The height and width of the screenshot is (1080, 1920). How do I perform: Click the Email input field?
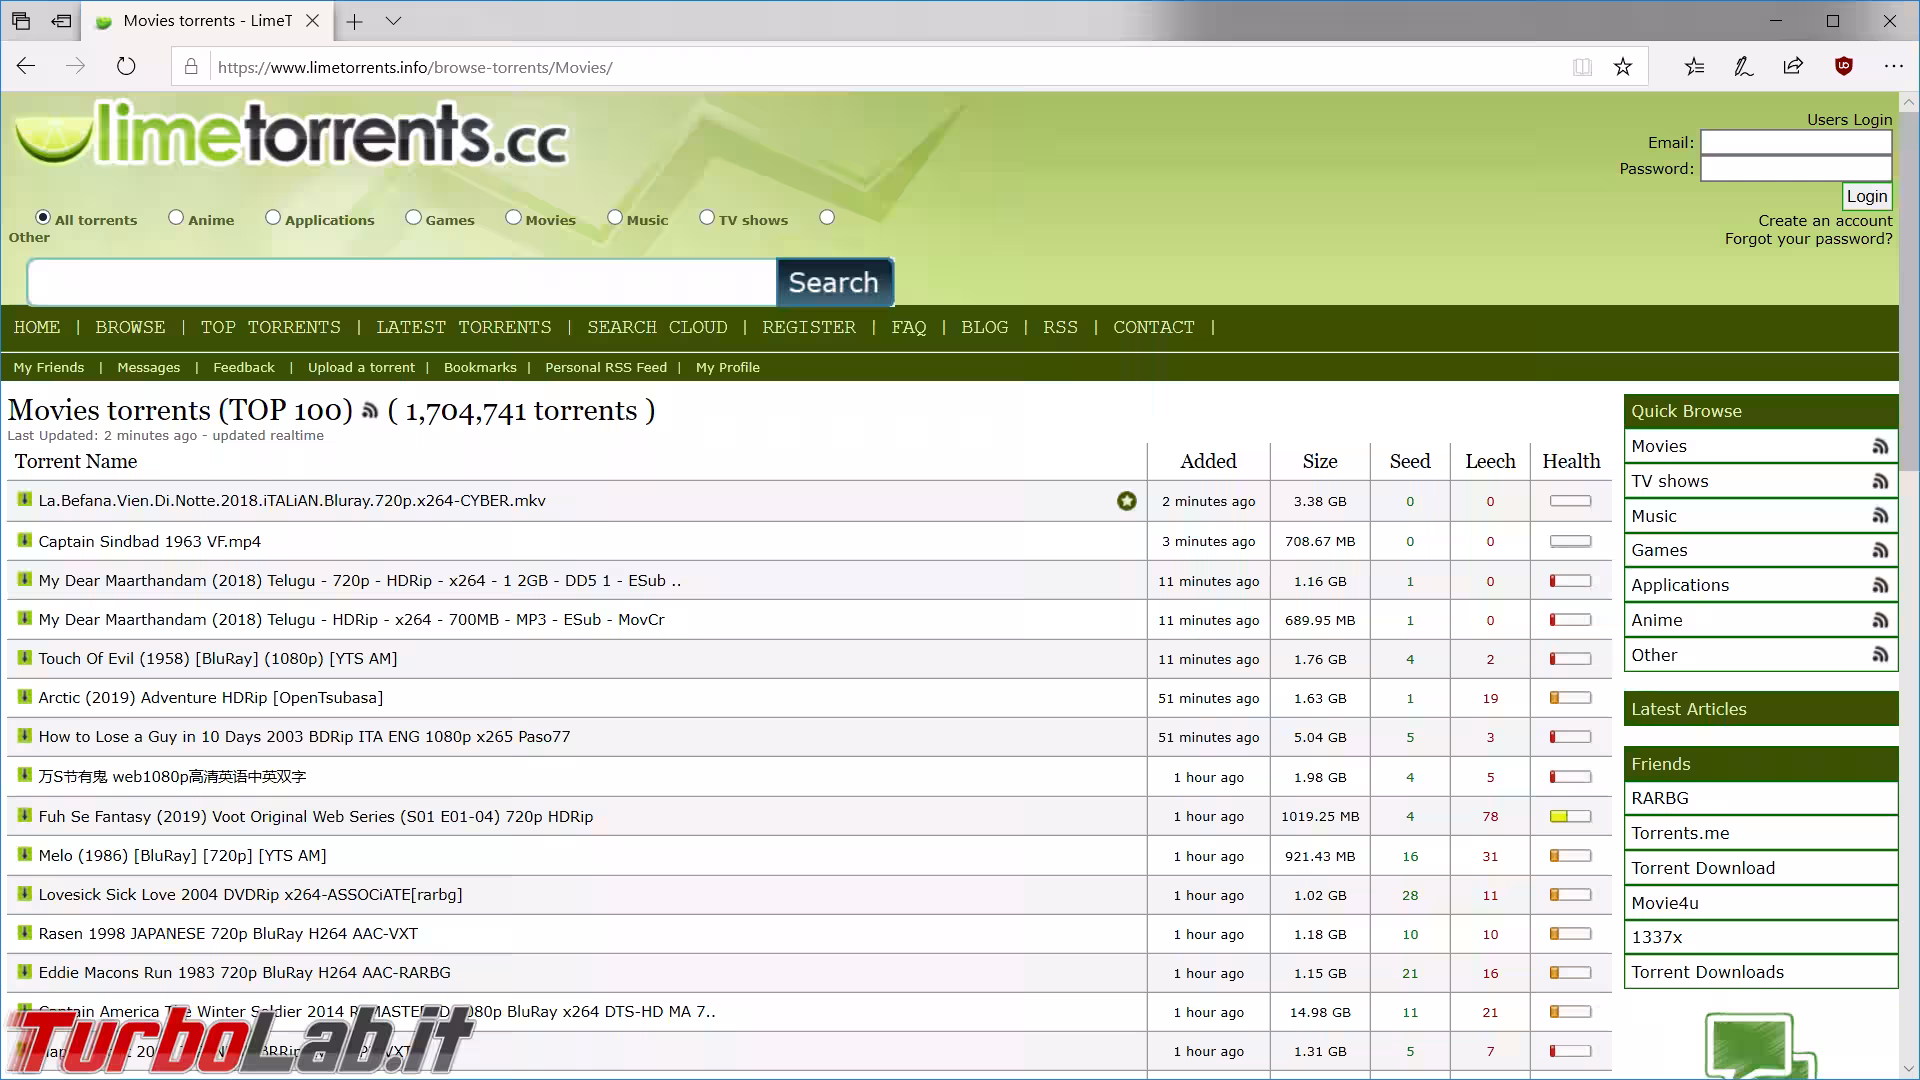click(1796, 143)
